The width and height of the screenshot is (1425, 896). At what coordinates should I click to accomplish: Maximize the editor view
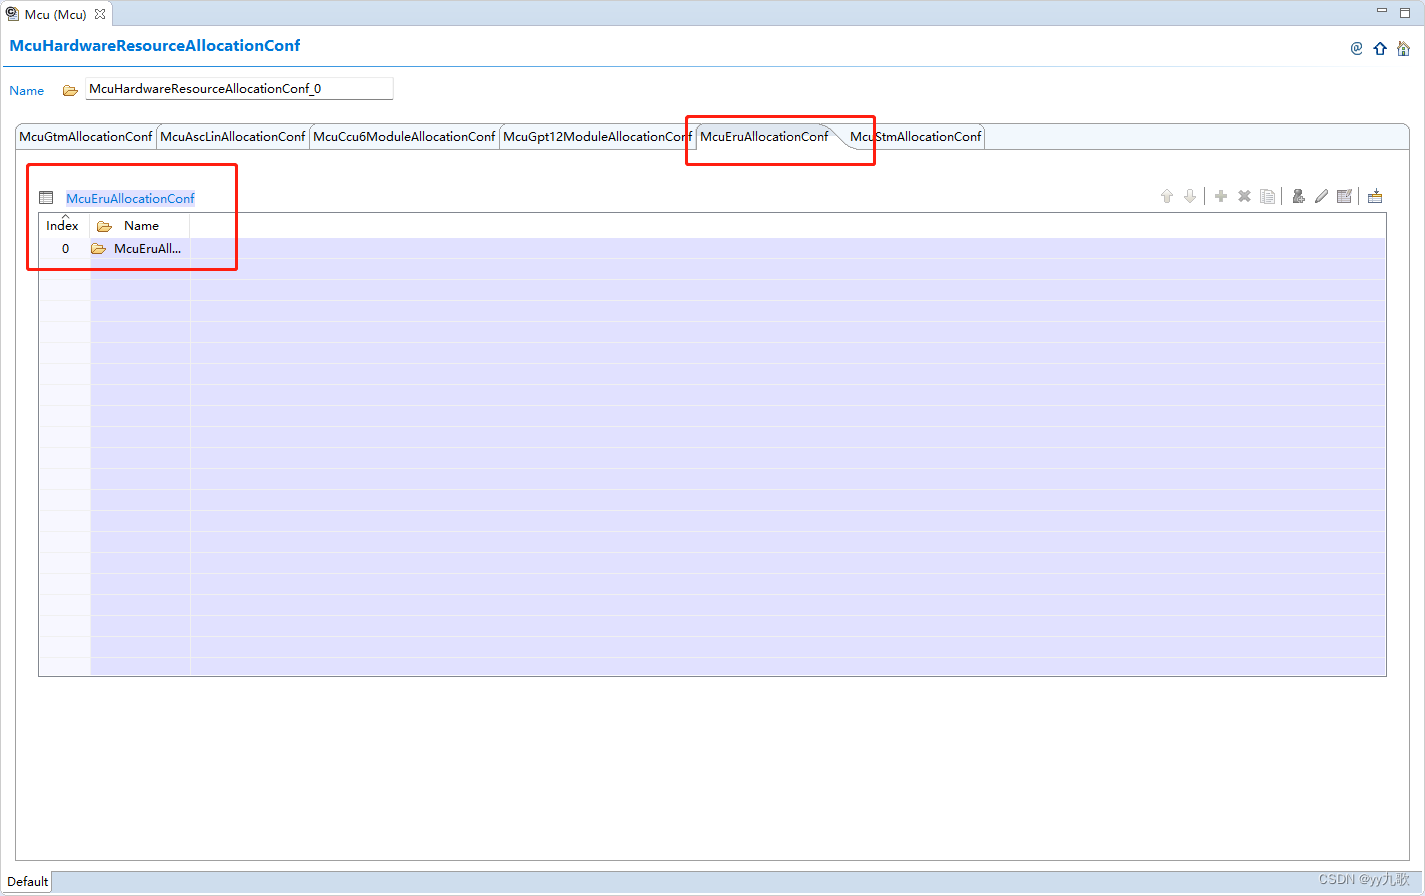[1405, 12]
